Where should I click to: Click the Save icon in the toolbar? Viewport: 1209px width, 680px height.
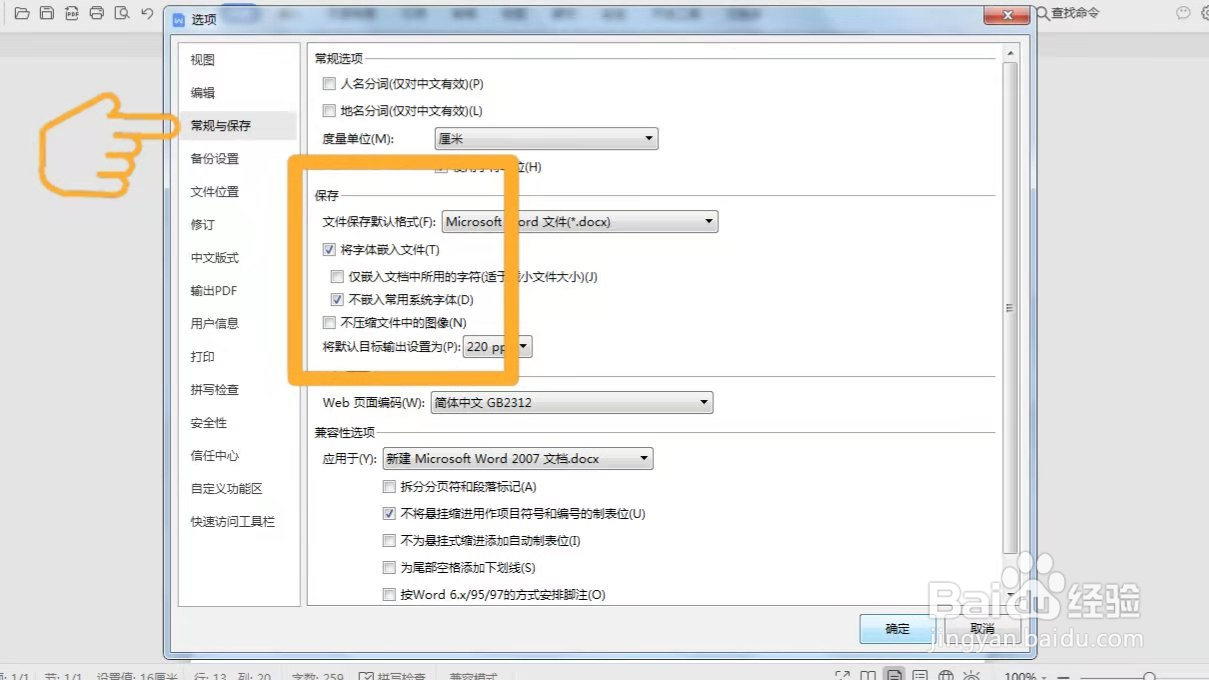46,13
